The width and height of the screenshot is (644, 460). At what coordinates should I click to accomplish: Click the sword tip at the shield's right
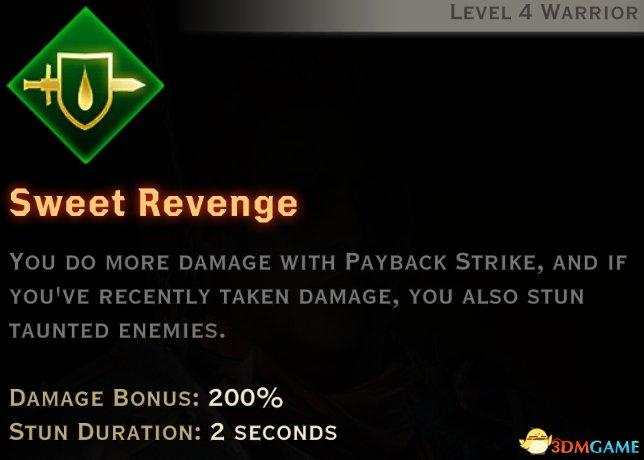point(129,85)
